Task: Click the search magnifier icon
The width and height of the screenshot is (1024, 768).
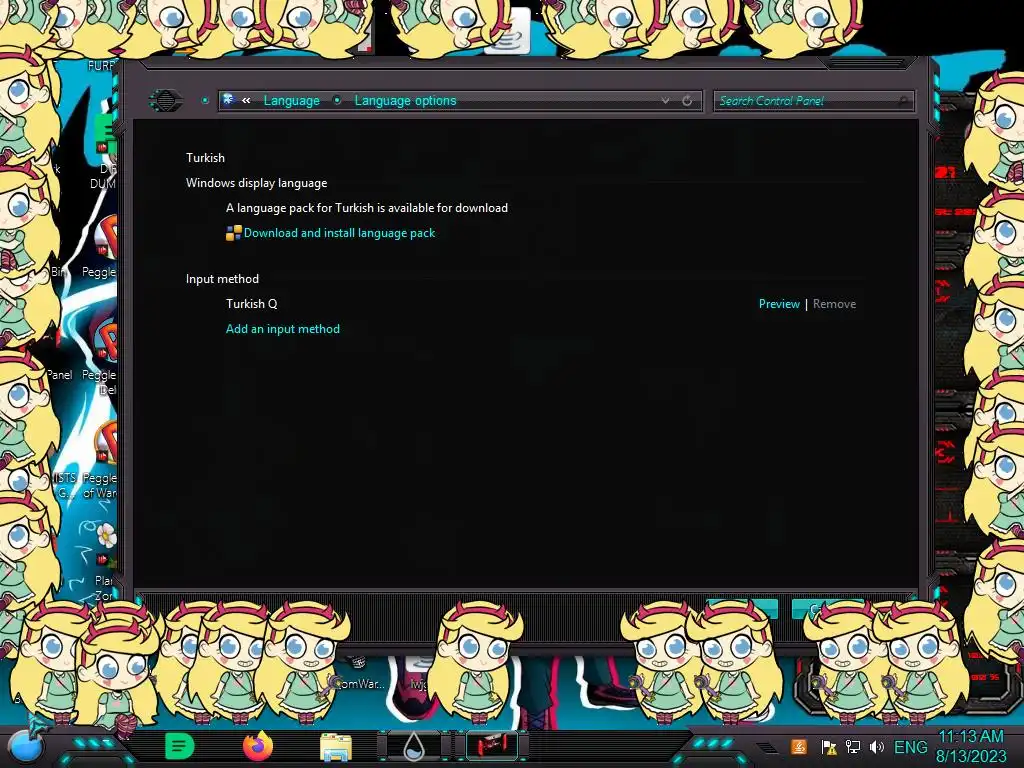Action: pyautogui.click(x=904, y=101)
